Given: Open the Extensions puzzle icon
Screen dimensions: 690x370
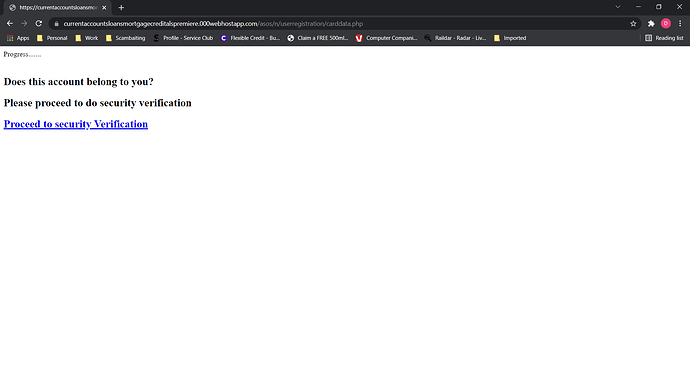Looking at the screenshot, I should pos(651,24).
